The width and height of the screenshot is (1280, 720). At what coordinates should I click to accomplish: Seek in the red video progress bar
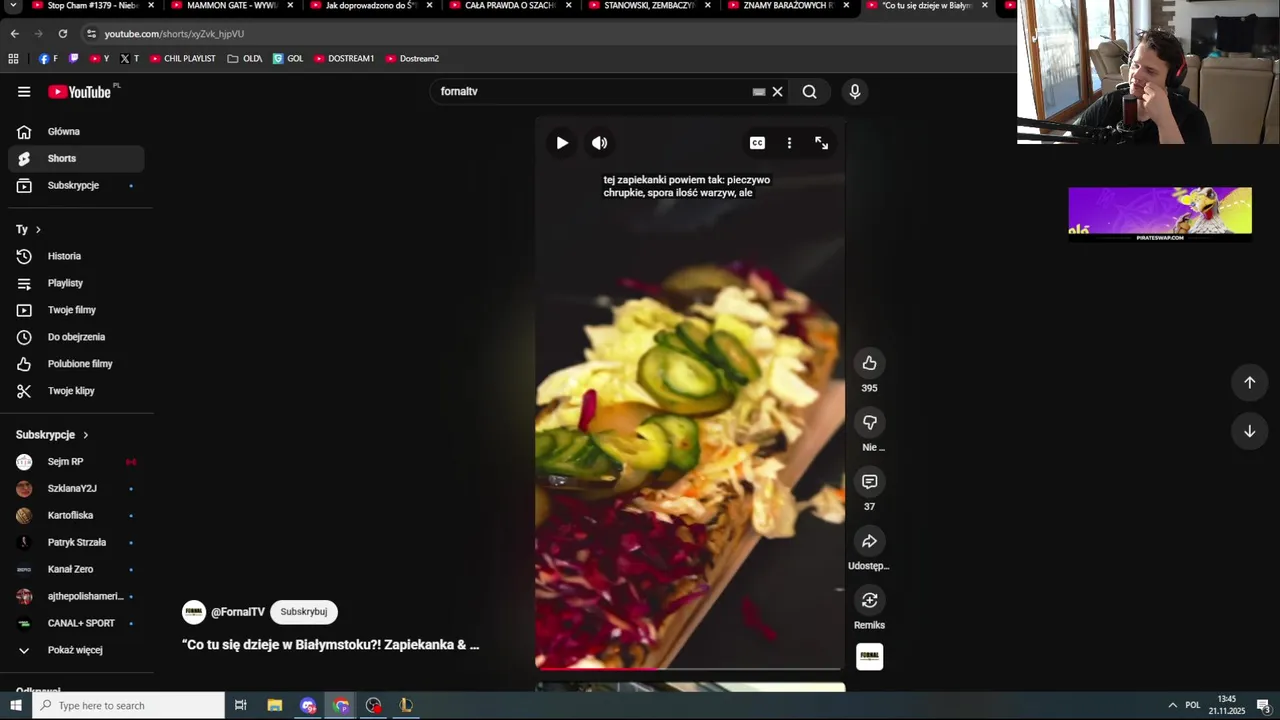coord(690,668)
